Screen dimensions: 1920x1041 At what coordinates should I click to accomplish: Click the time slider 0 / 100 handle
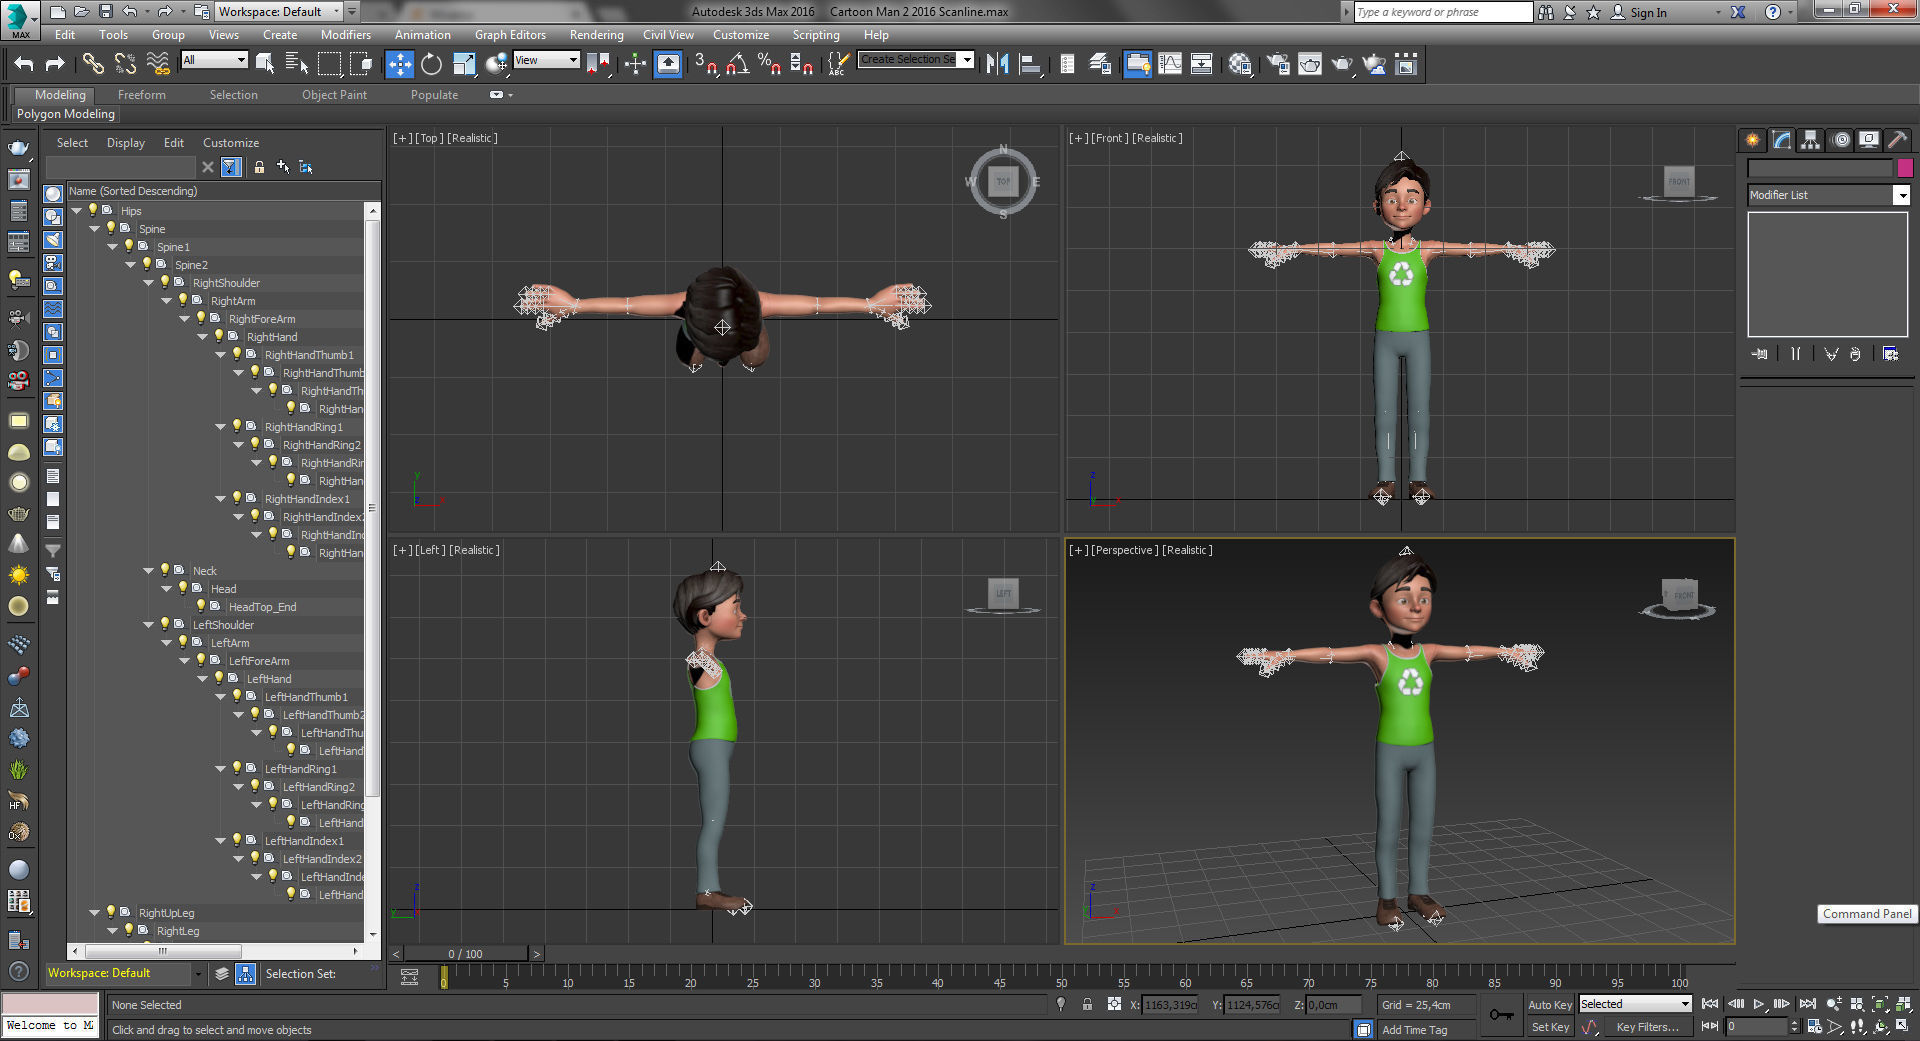[x=465, y=954]
